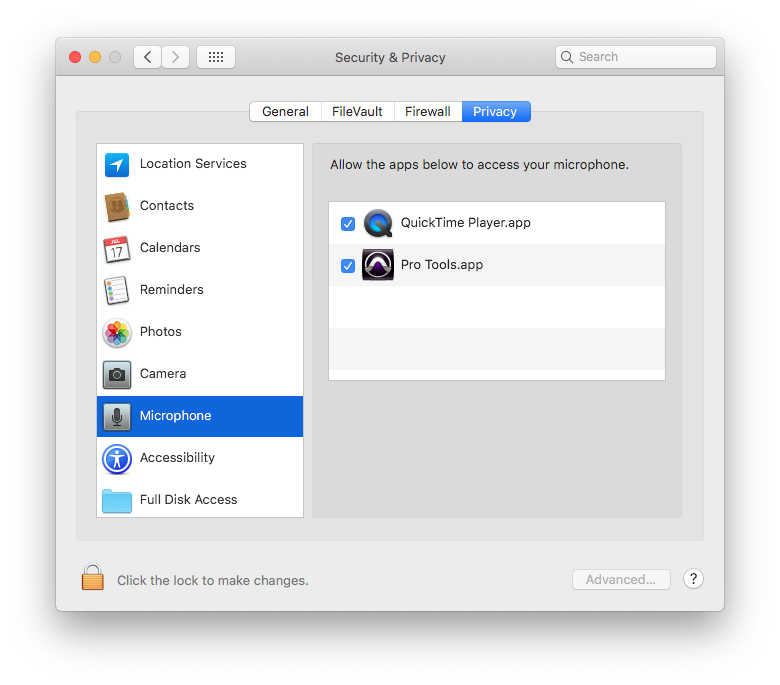Click the QuickTime Player app icon
The width and height of the screenshot is (780, 685).
378,223
